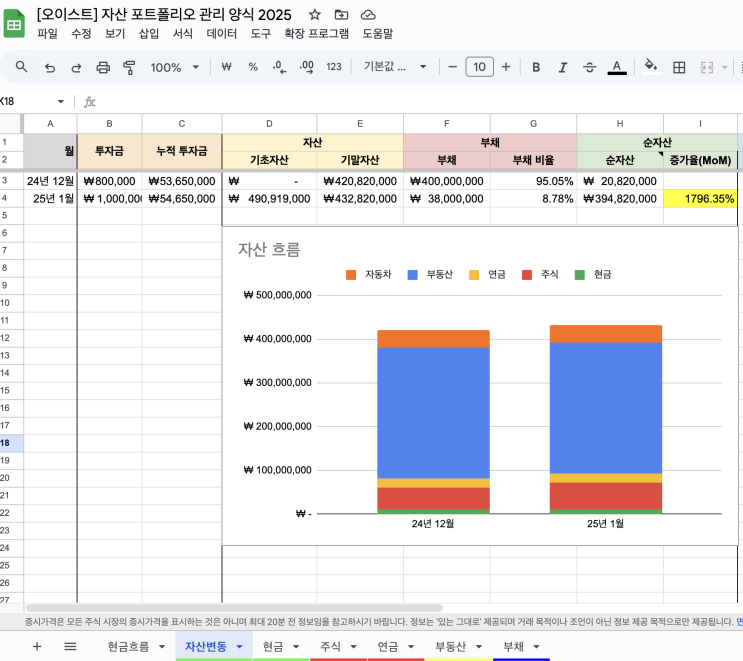Toggle italic formatting

(562, 67)
